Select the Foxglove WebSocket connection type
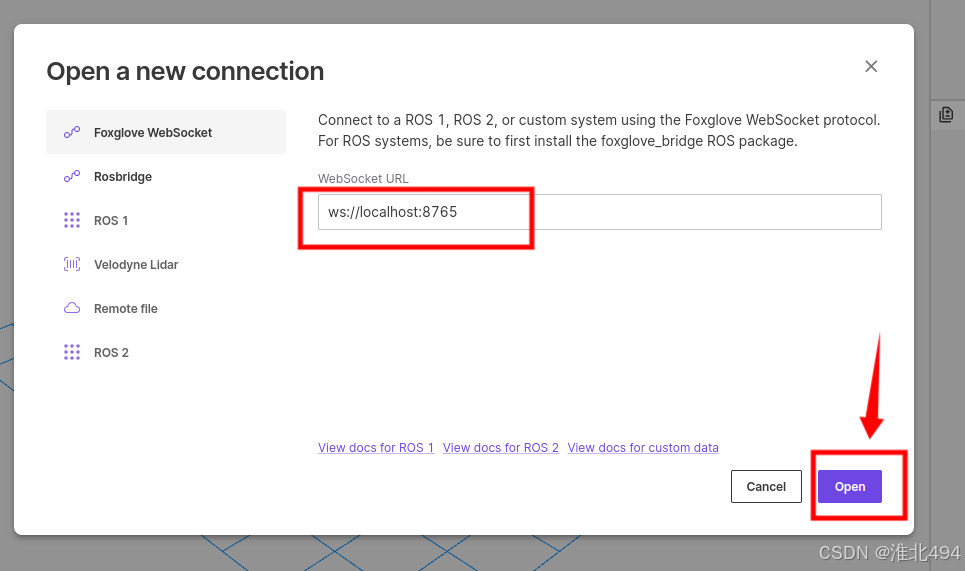The width and height of the screenshot is (965, 571). 166,132
